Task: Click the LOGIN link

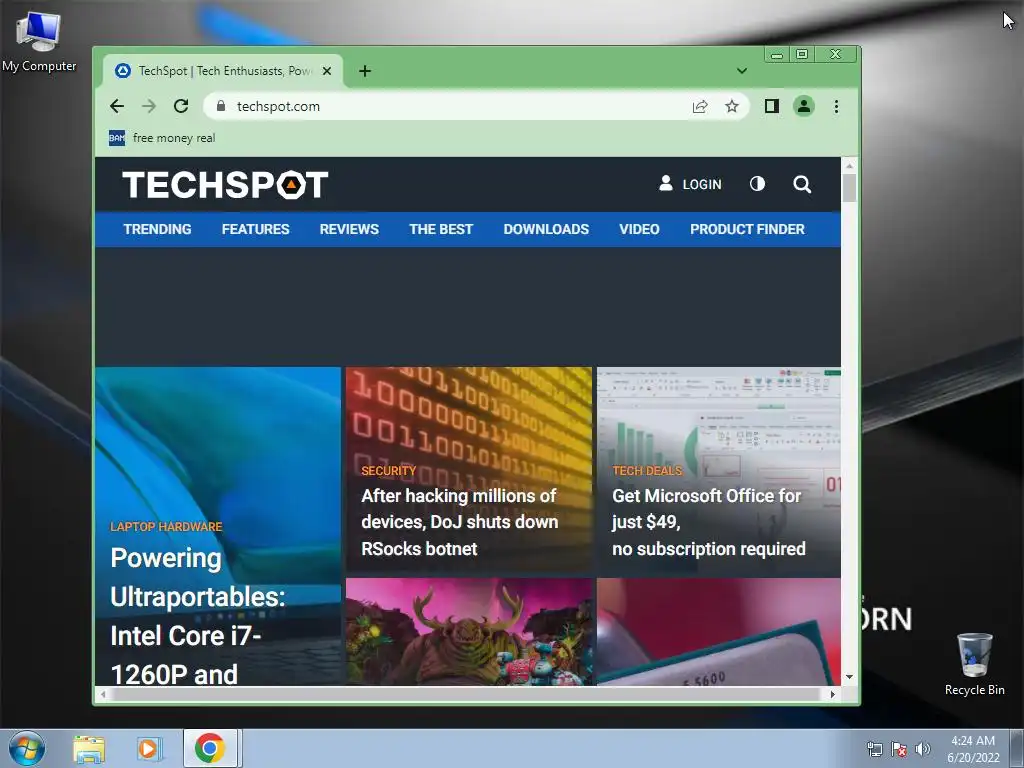Action: pos(690,184)
